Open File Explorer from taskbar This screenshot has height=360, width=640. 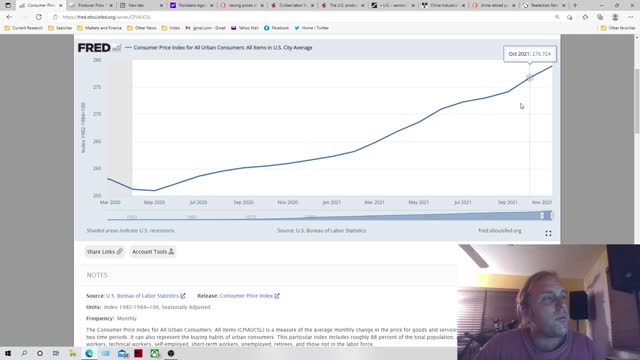(x=72, y=353)
